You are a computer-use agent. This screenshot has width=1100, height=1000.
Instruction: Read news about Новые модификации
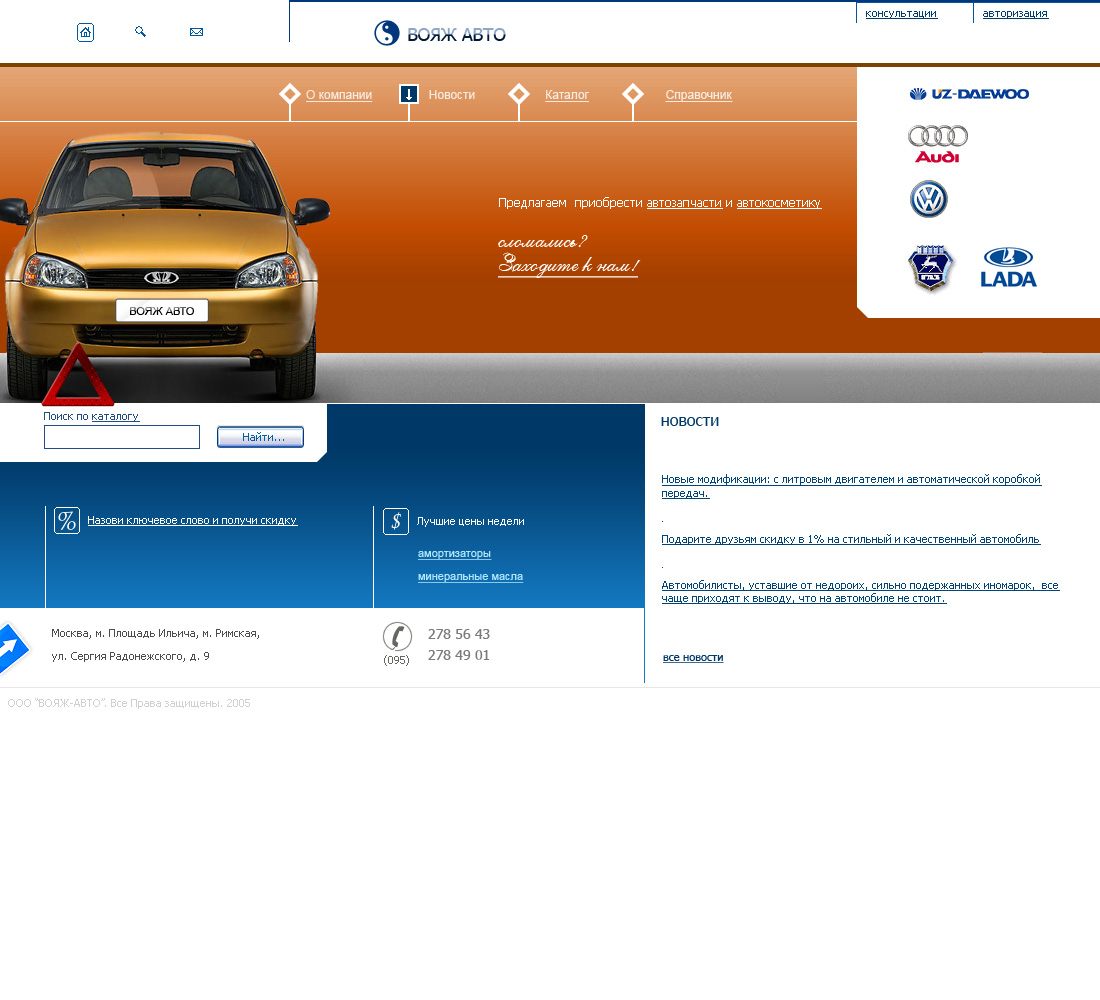[851, 486]
